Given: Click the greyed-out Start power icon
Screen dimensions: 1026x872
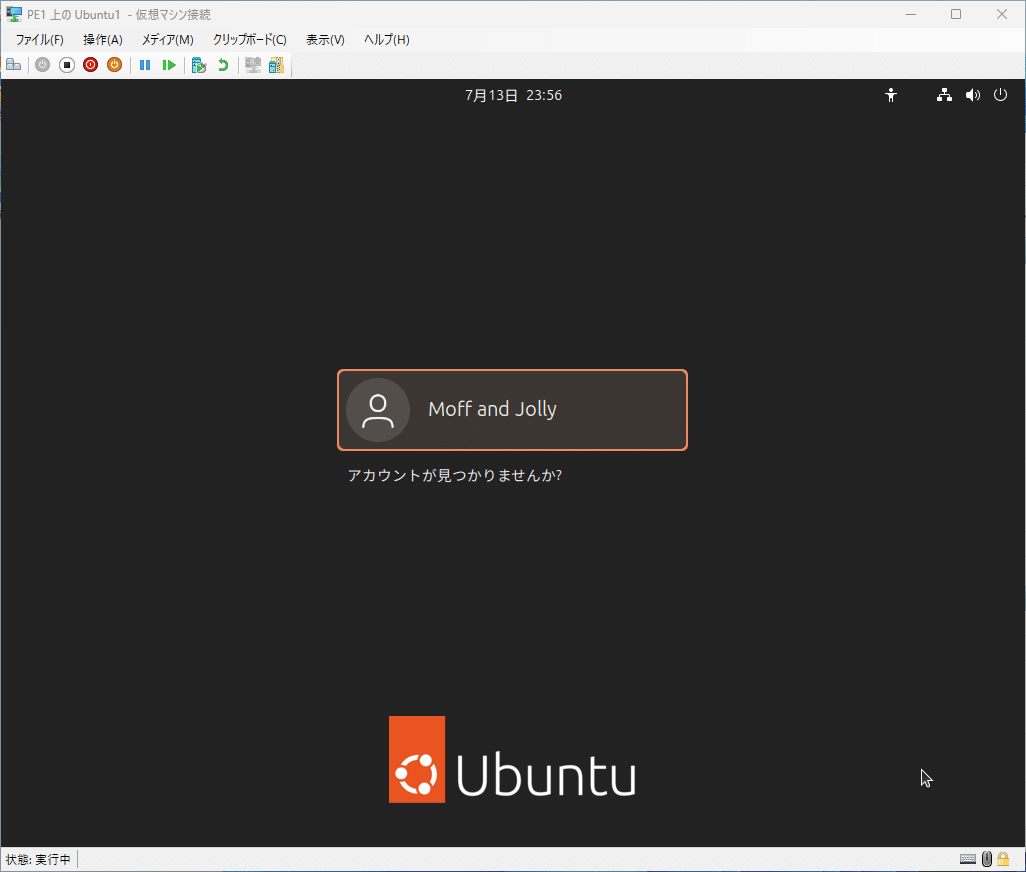Looking at the screenshot, I should coord(43,65).
